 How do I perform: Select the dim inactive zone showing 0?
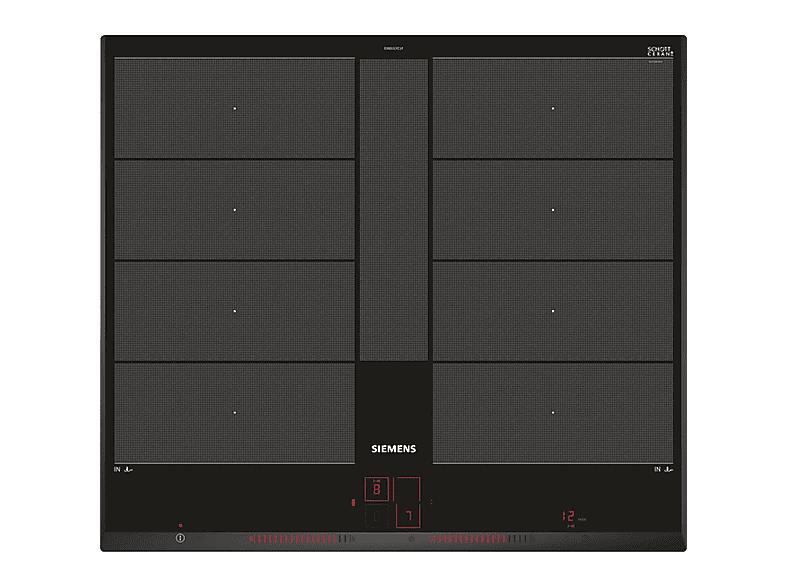(376, 516)
